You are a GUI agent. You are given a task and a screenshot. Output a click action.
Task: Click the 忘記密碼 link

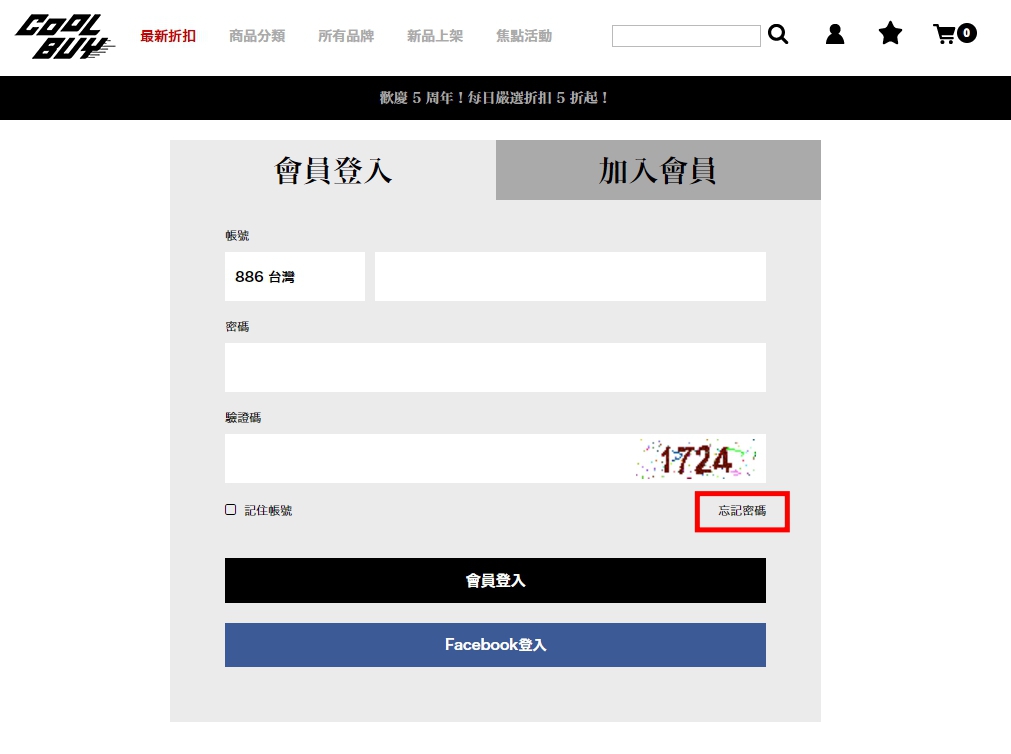coord(742,511)
